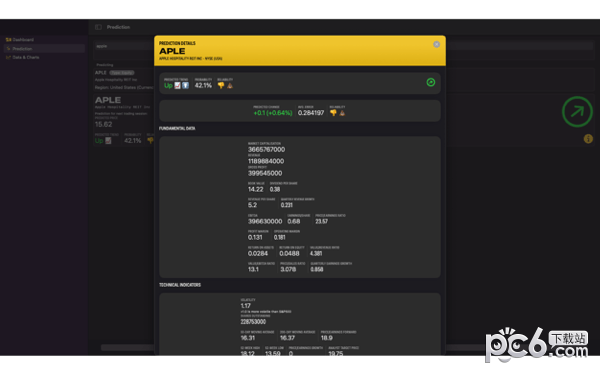Click the Dashboard sidebar icon
Image resolution: width=600 pixels, height=375 pixels.
click(x=8, y=39)
